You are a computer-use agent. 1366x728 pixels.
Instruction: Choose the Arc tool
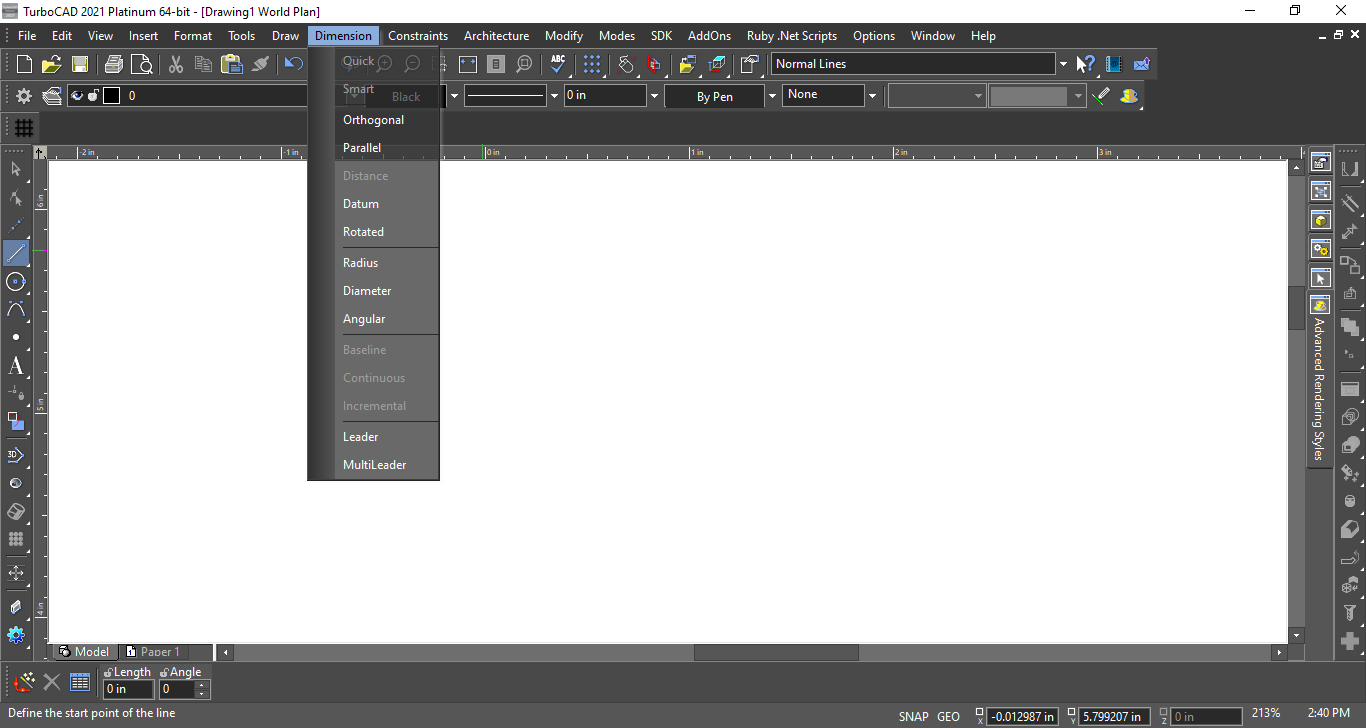point(16,309)
